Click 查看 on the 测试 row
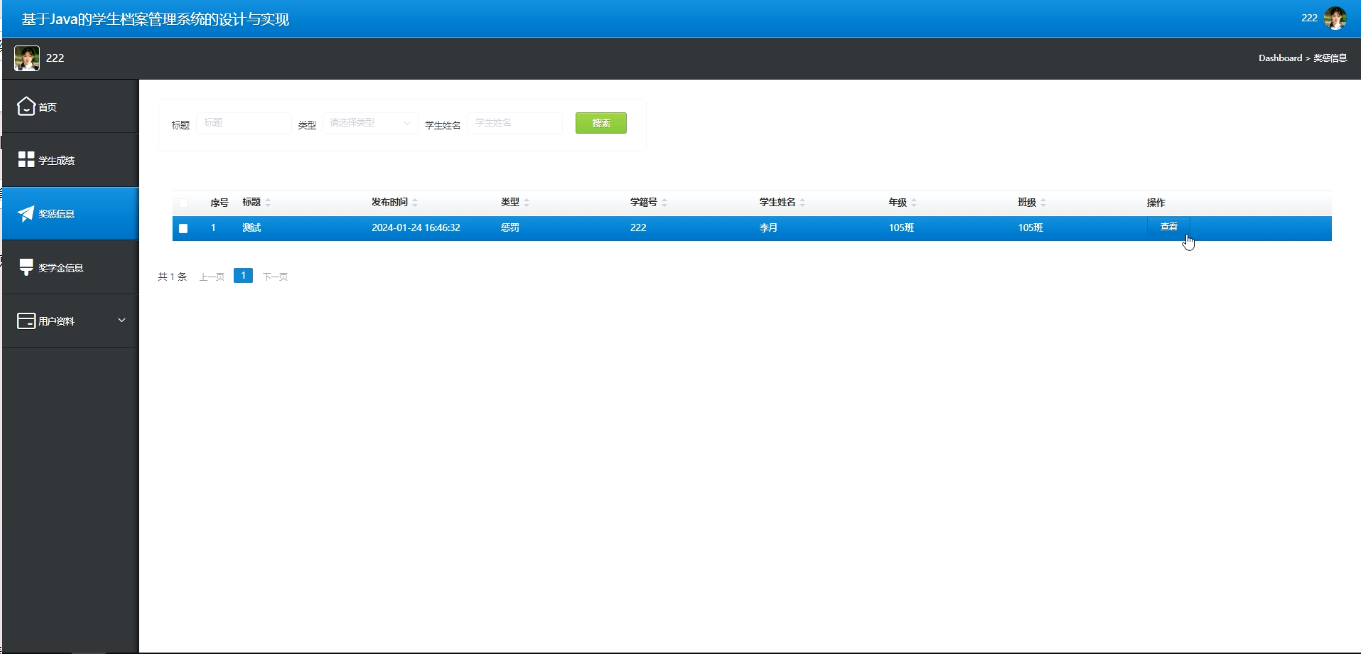This screenshot has width=1361, height=654. point(1168,227)
